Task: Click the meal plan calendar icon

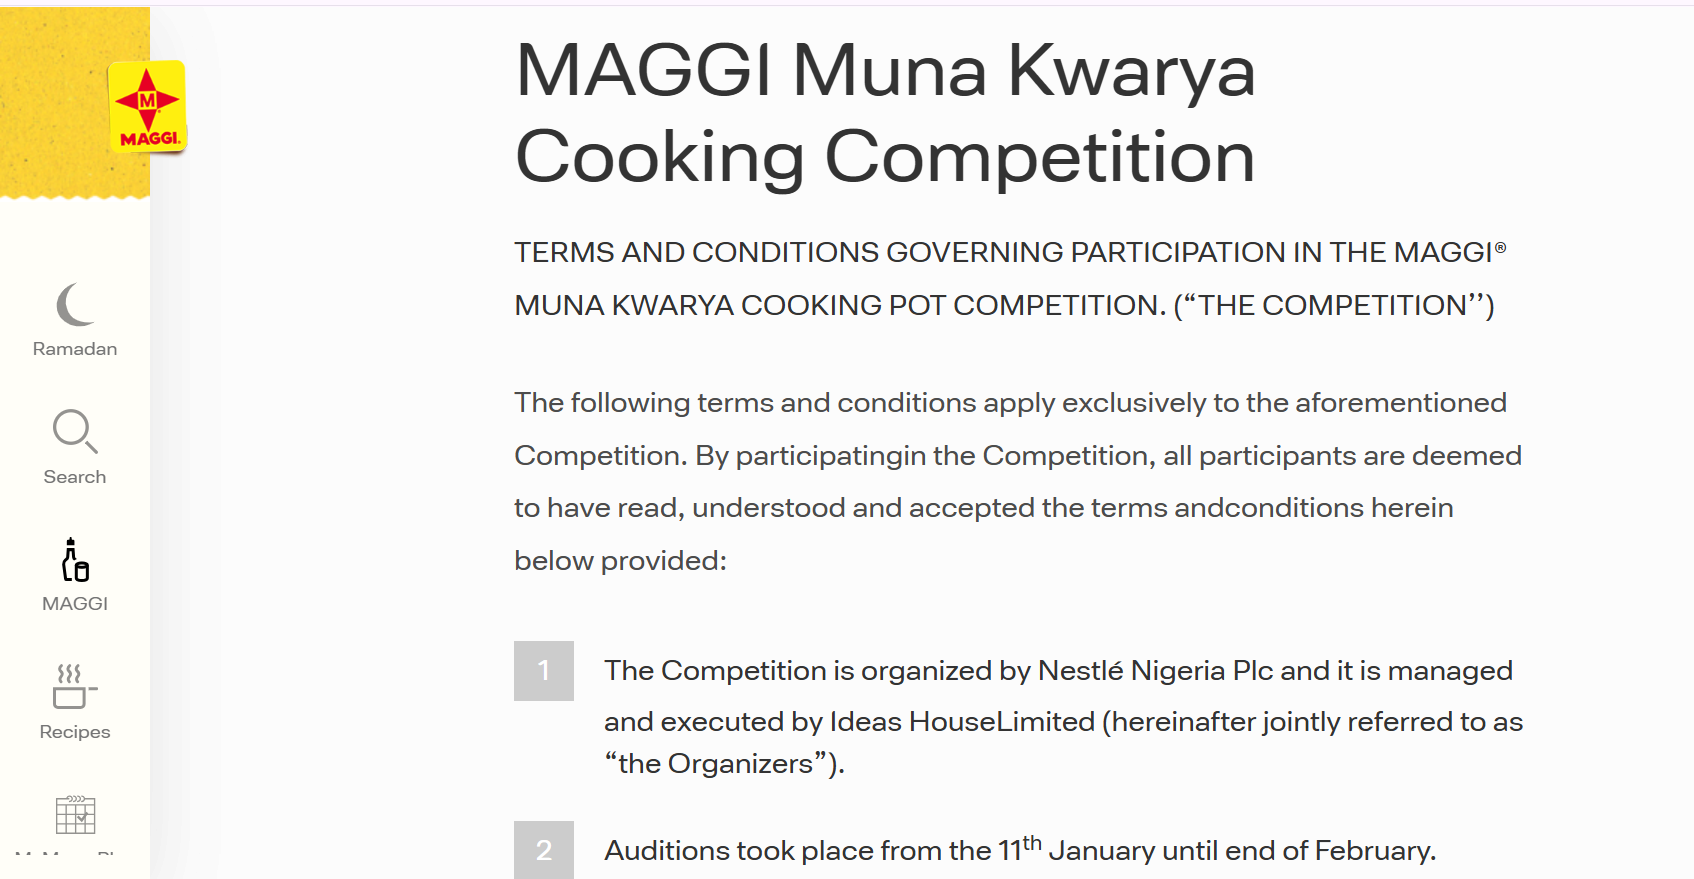Action: tap(75, 814)
